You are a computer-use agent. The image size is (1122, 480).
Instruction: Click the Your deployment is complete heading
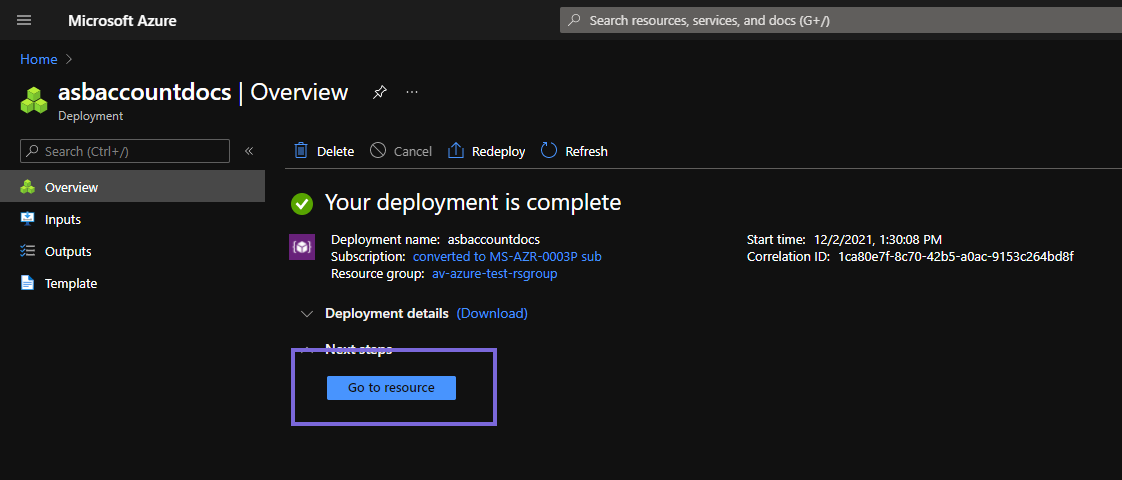[x=473, y=202]
